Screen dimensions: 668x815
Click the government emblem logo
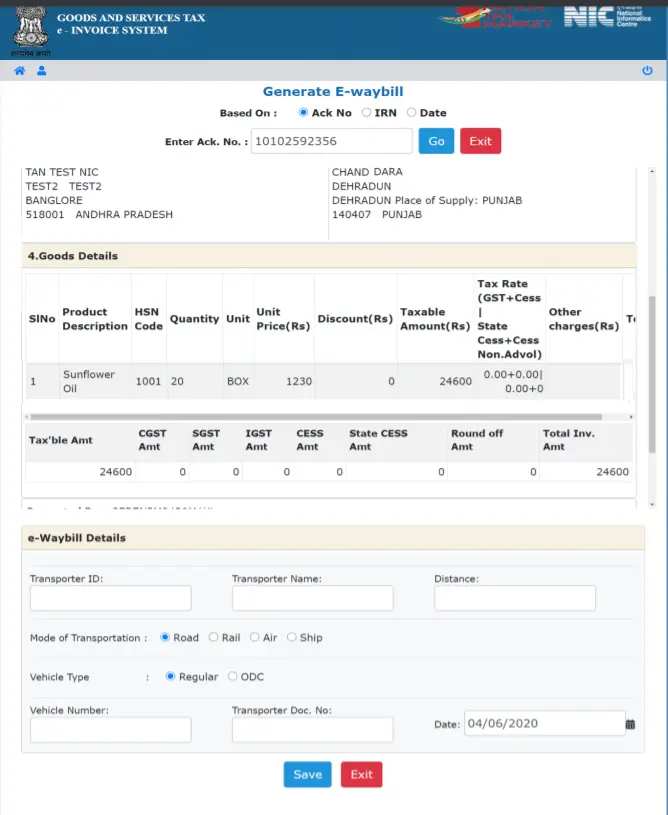[x=29, y=30]
